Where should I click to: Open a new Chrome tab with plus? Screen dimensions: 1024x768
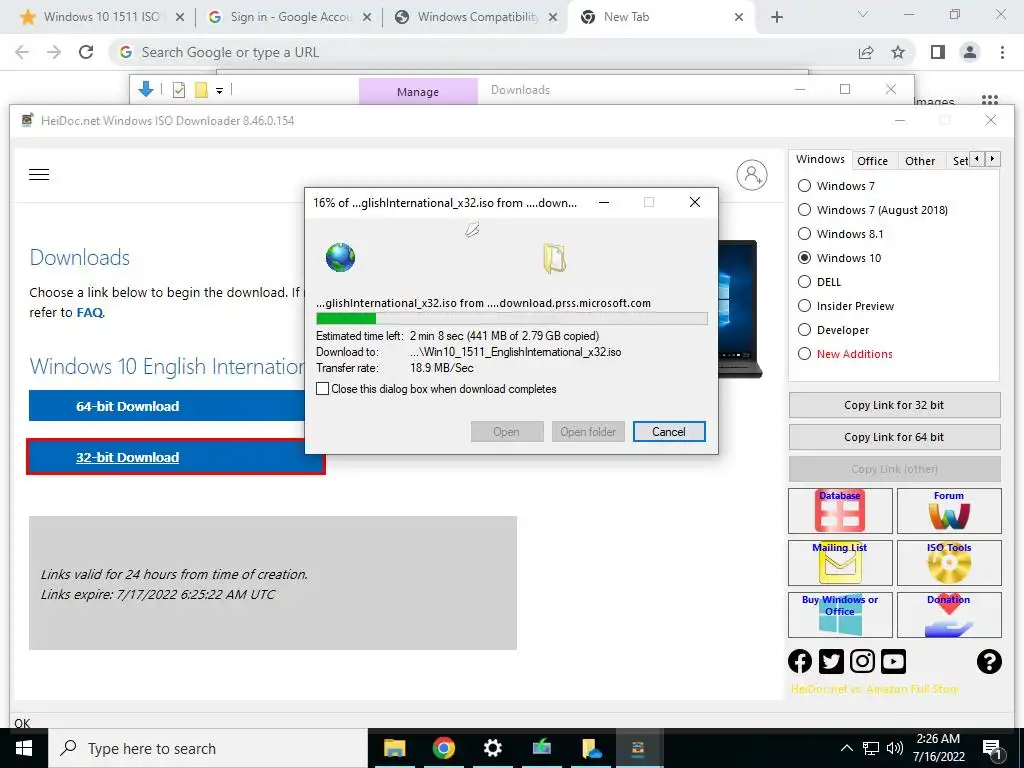pyautogui.click(x=776, y=18)
